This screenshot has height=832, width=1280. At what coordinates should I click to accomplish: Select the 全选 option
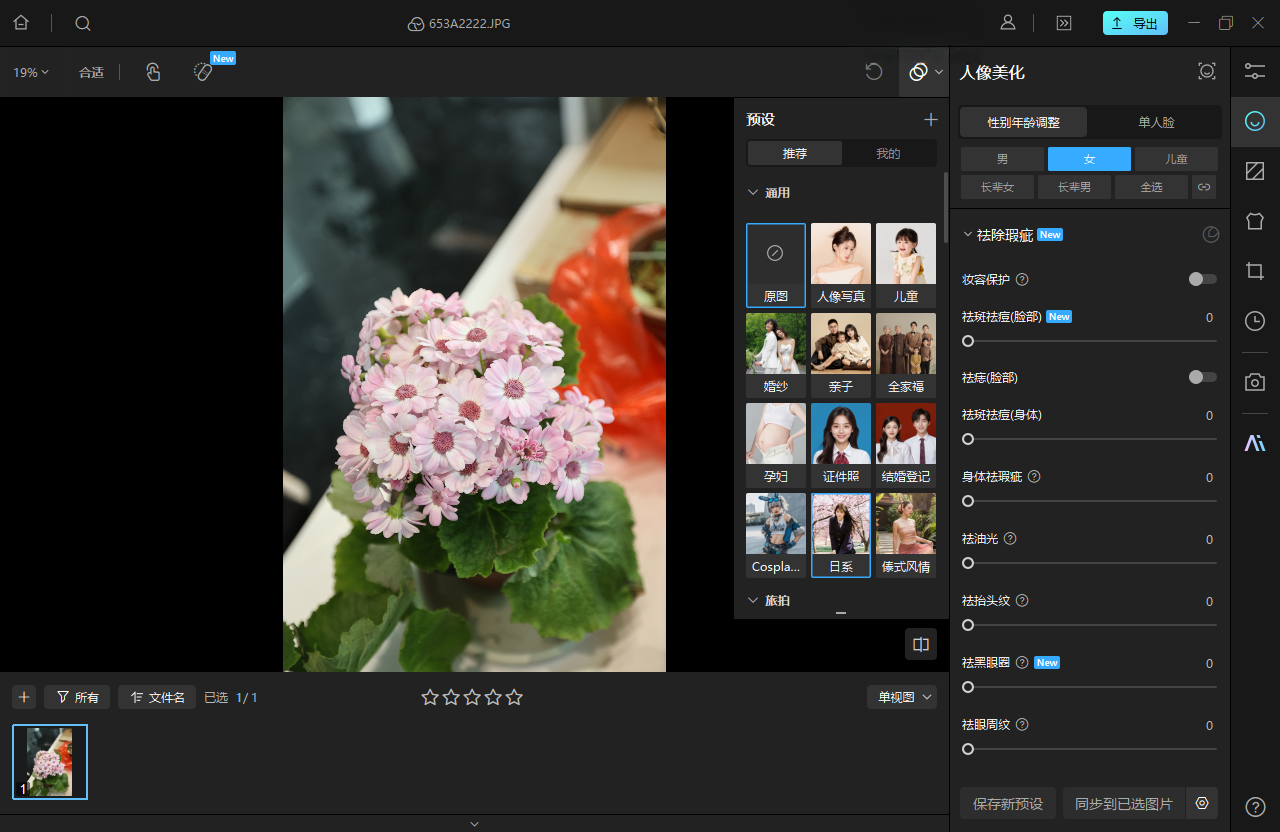pyautogui.click(x=1151, y=187)
